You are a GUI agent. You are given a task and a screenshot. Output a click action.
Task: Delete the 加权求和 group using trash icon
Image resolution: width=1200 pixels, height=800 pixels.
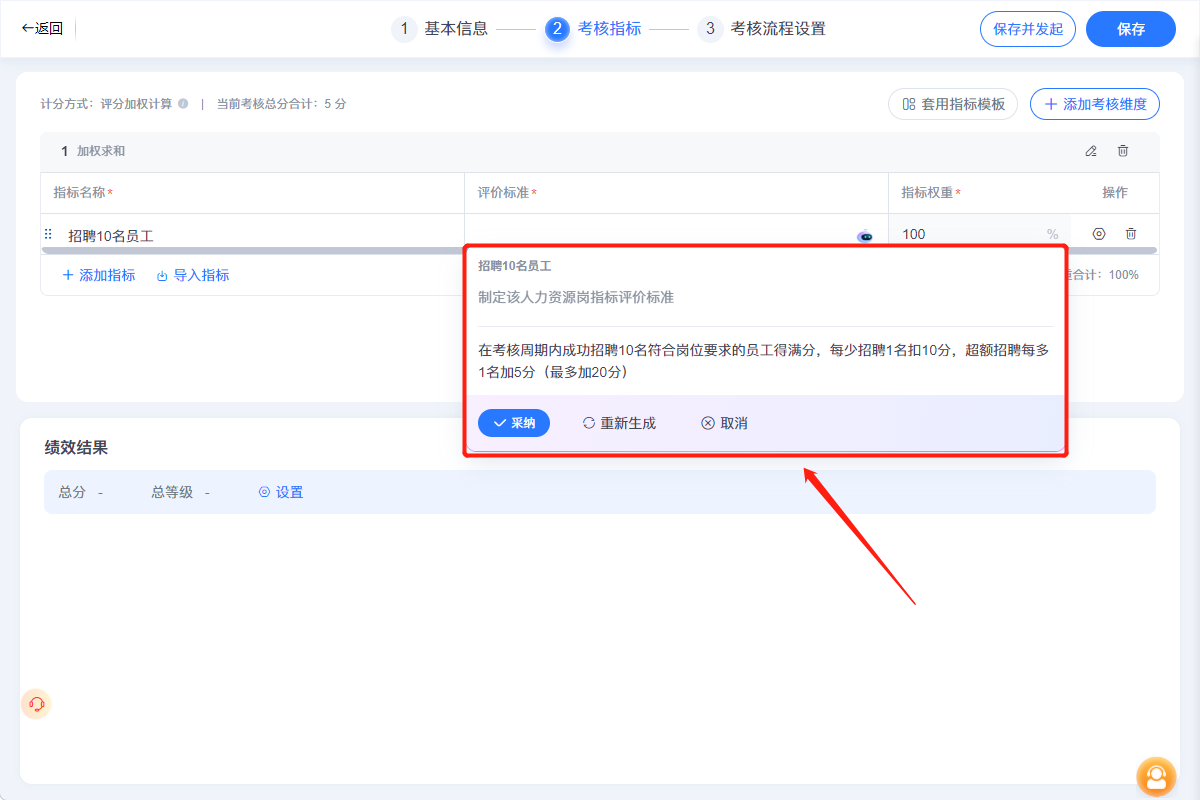(1123, 151)
